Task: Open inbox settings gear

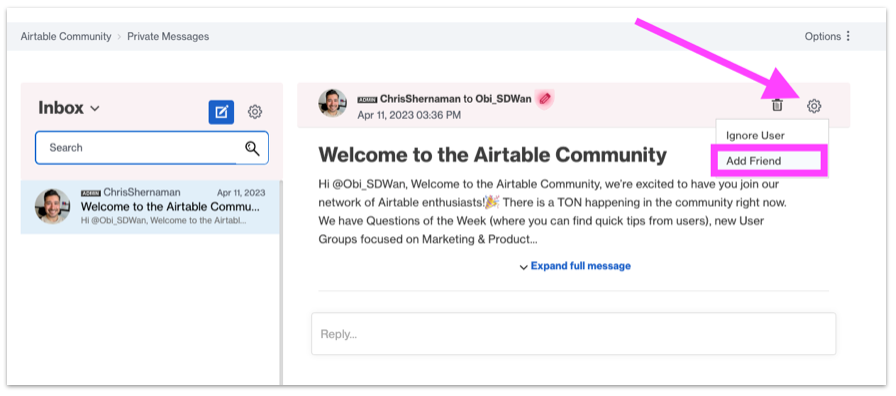Action: click(x=255, y=112)
